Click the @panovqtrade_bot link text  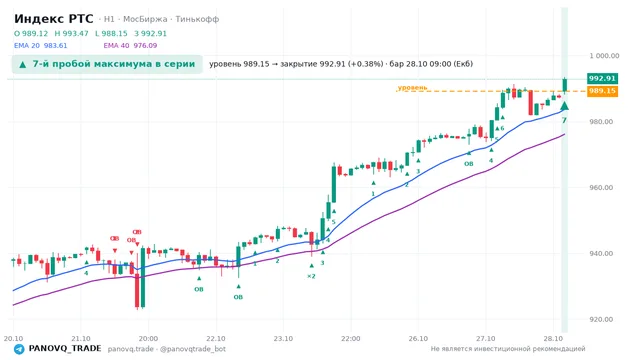click(193, 349)
